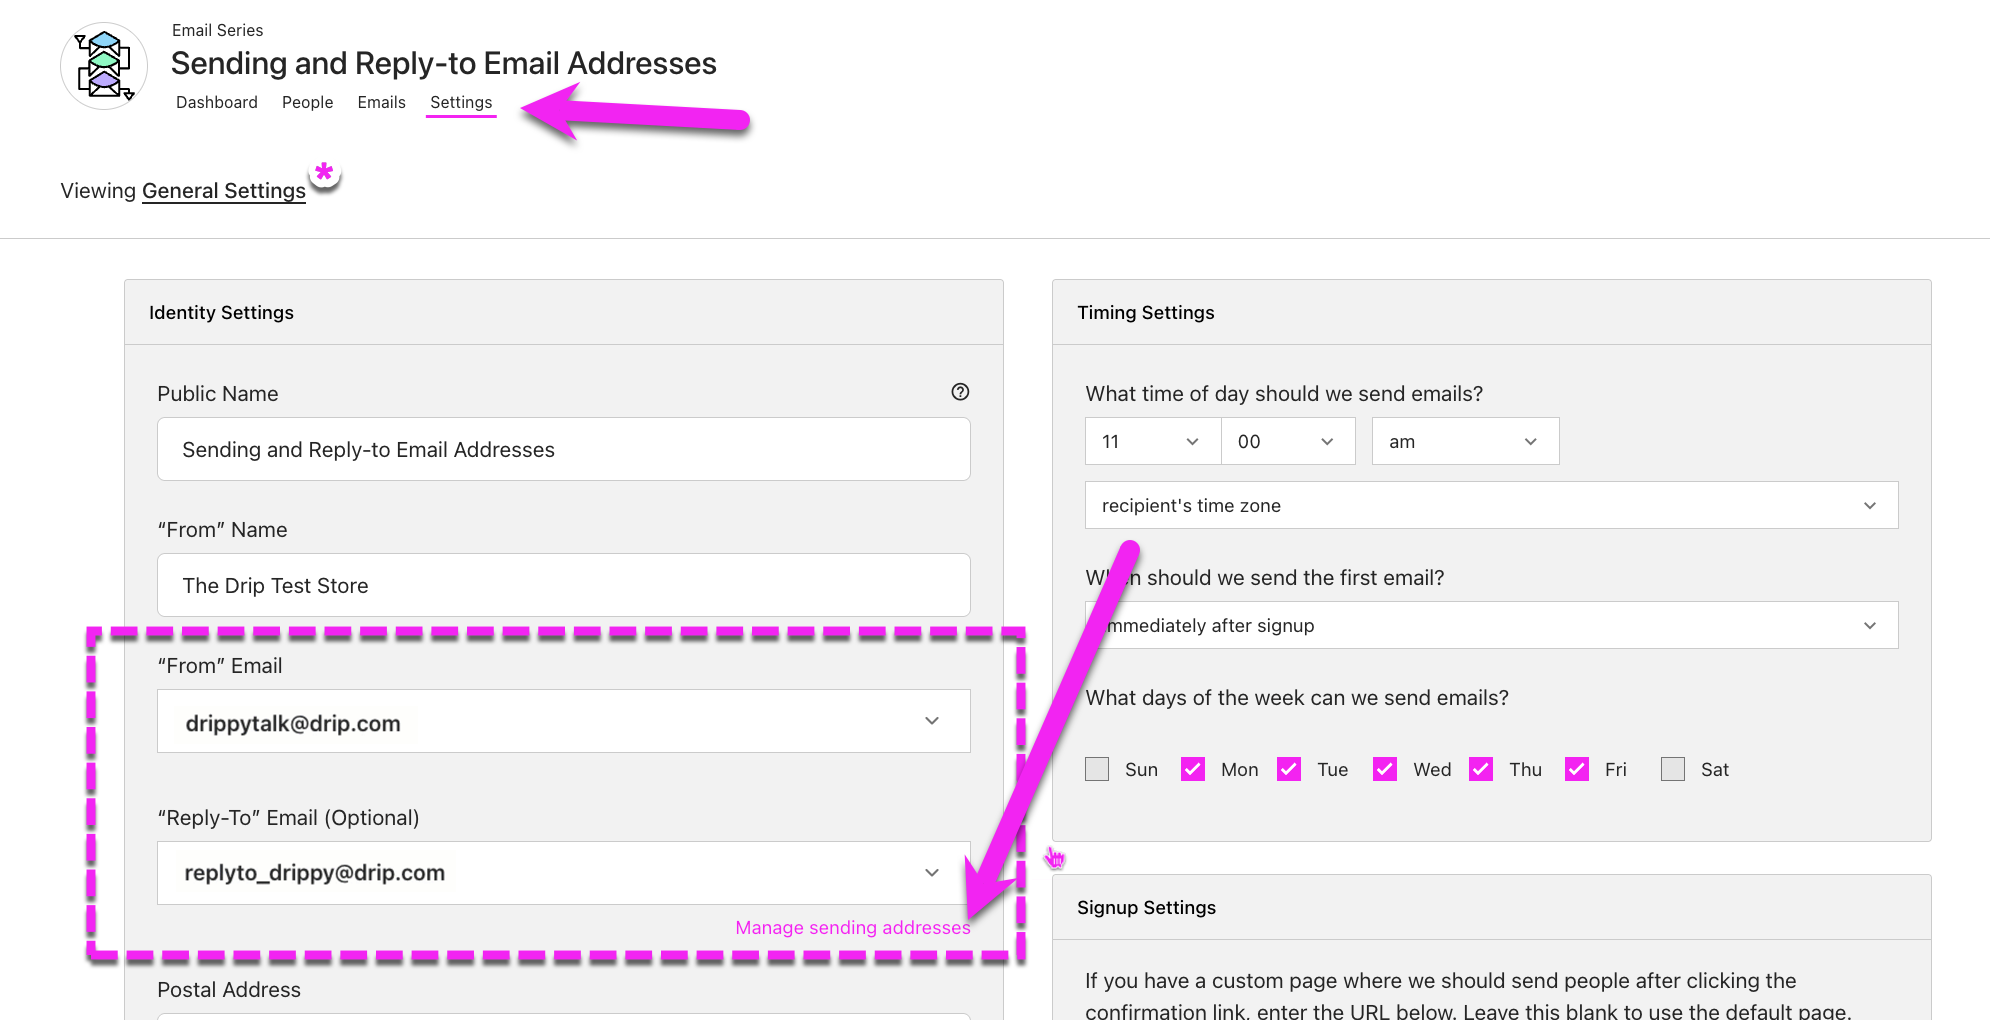Toggle the Thu checkbox
1990x1020 pixels.
tap(1481, 769)
